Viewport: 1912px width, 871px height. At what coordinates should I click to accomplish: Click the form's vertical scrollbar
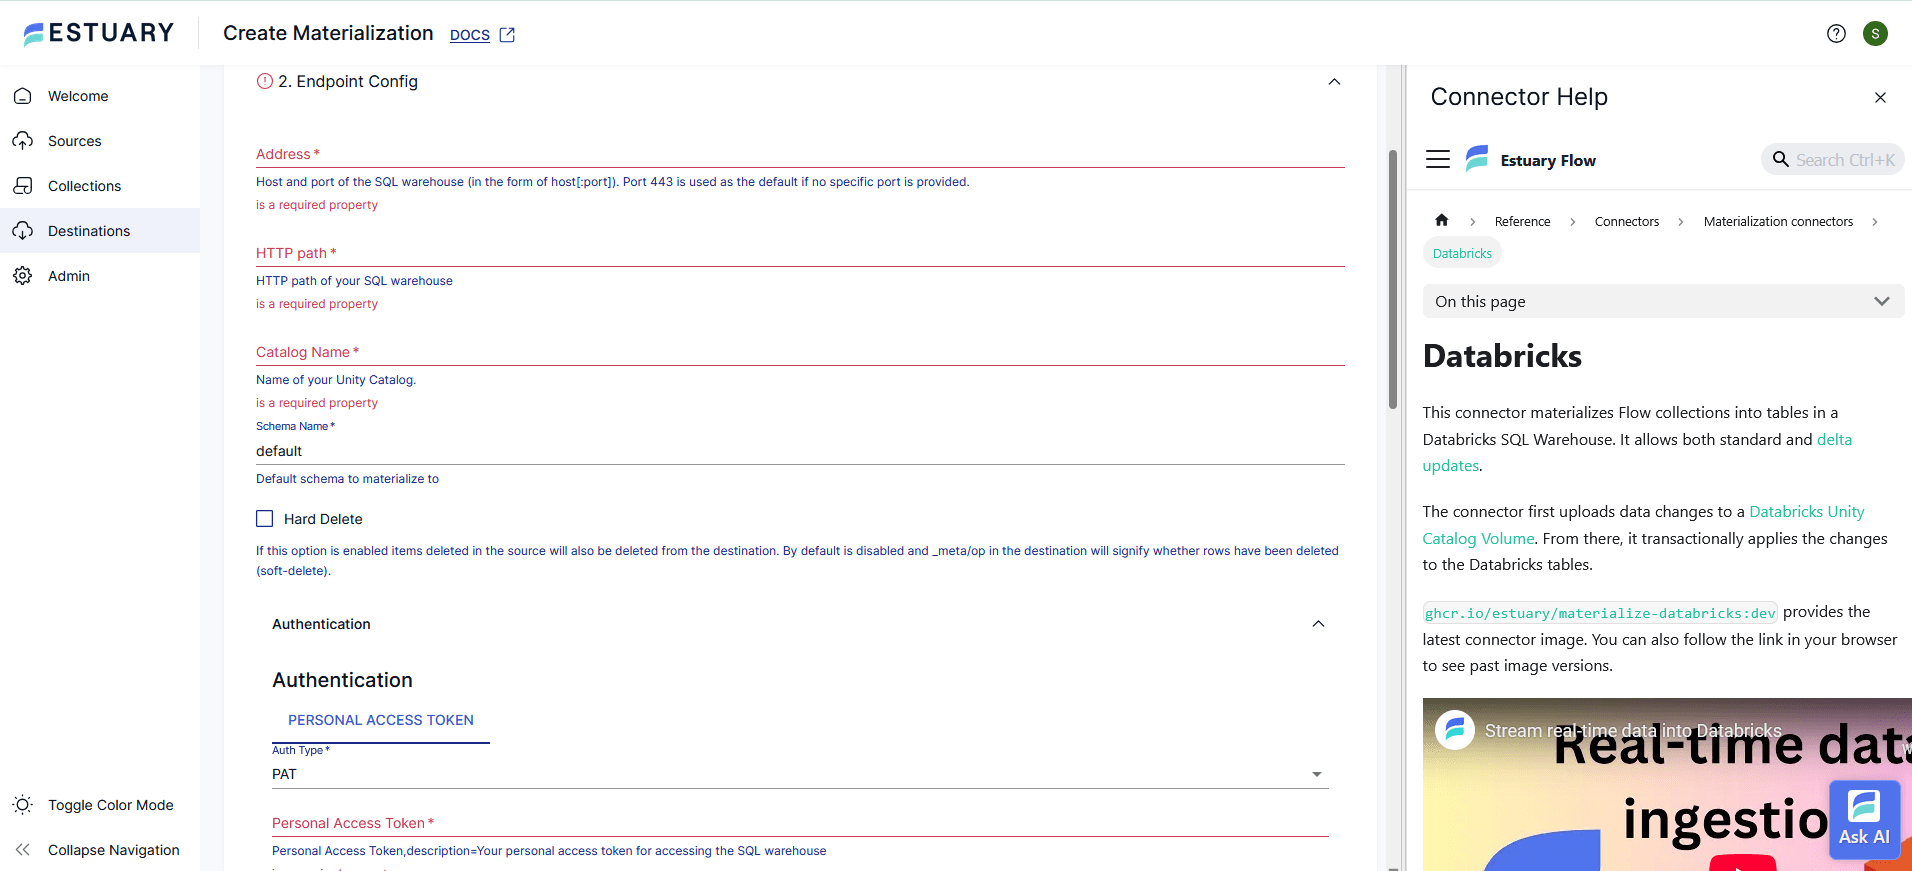pos(1392,280)
